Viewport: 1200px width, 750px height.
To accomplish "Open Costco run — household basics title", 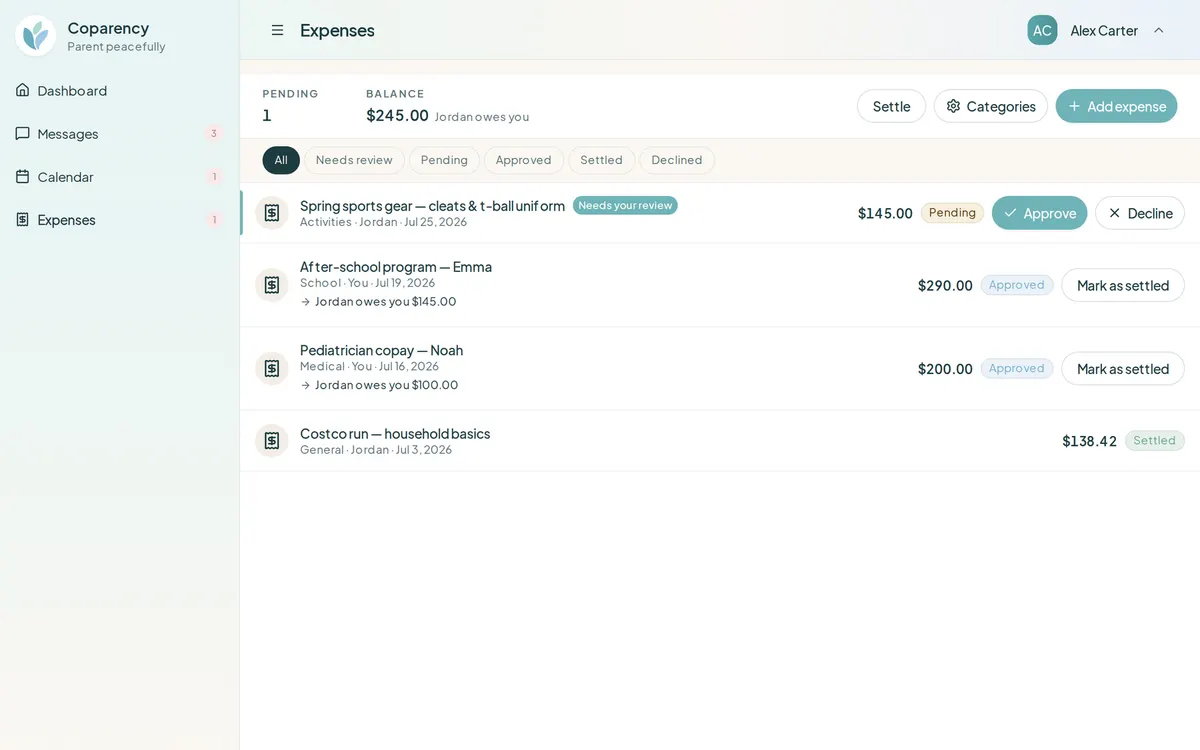I will [395, 433].
